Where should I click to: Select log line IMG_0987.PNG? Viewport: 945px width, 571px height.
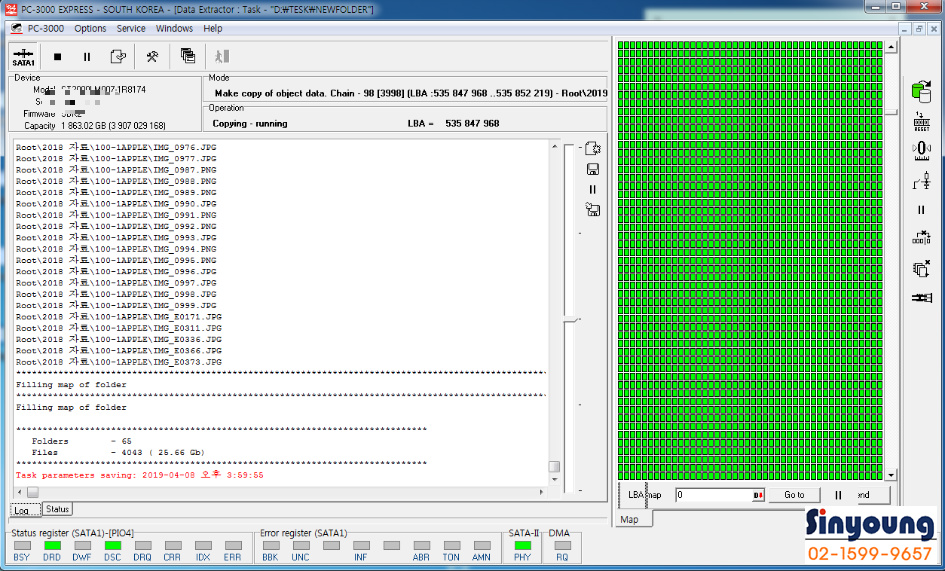[x=116, y=170]
